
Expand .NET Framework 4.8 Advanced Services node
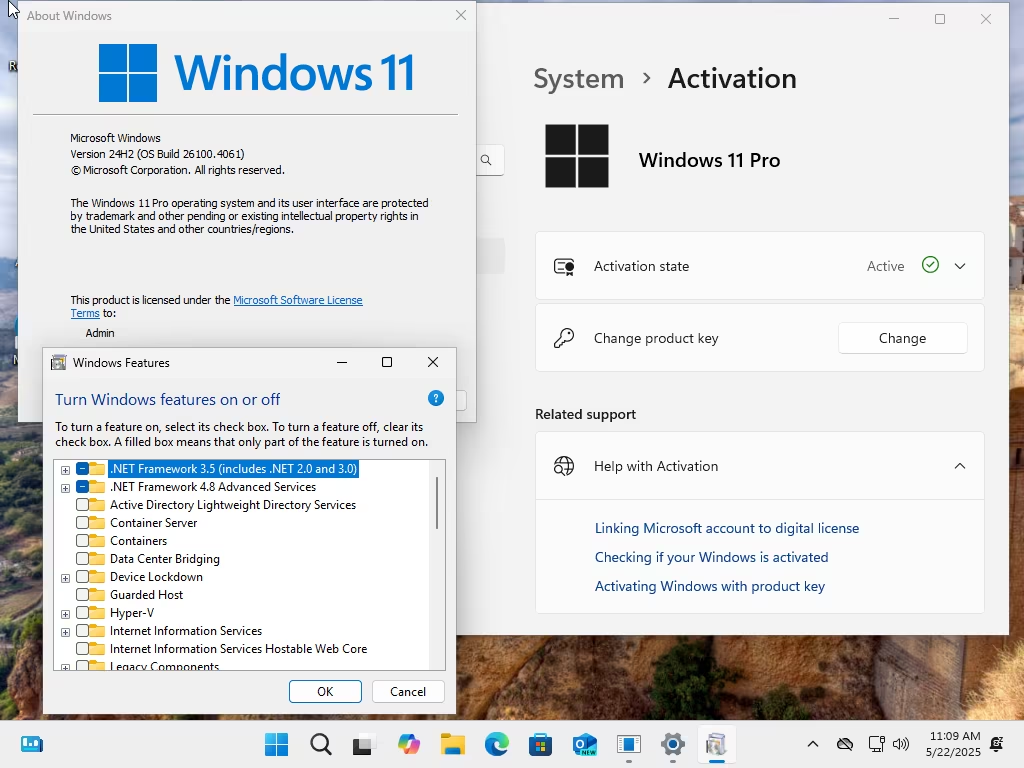pos(65,488)
